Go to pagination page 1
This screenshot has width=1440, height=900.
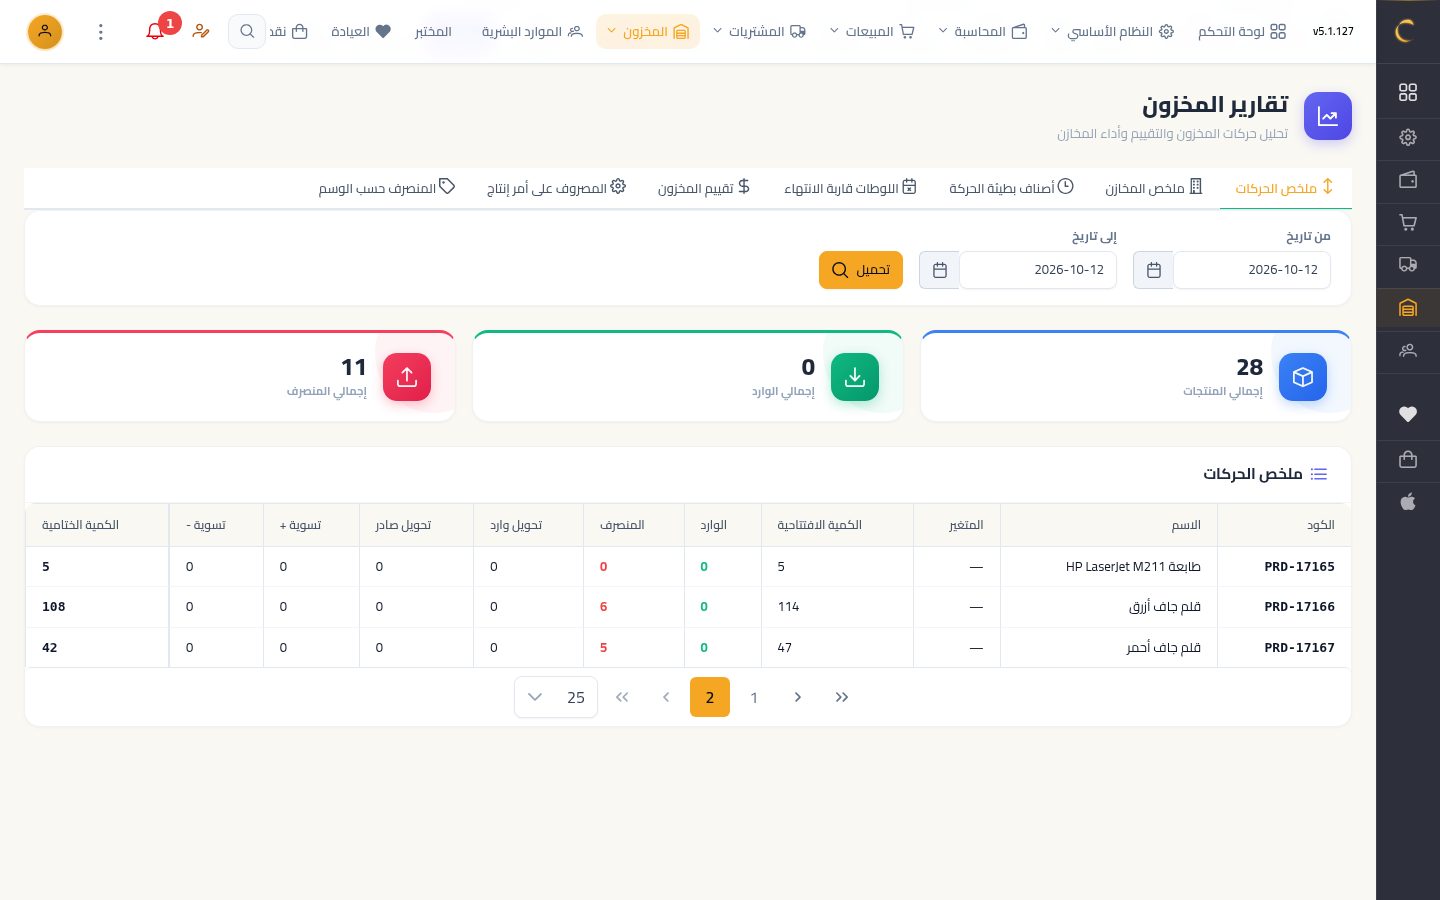coord(754,697)
